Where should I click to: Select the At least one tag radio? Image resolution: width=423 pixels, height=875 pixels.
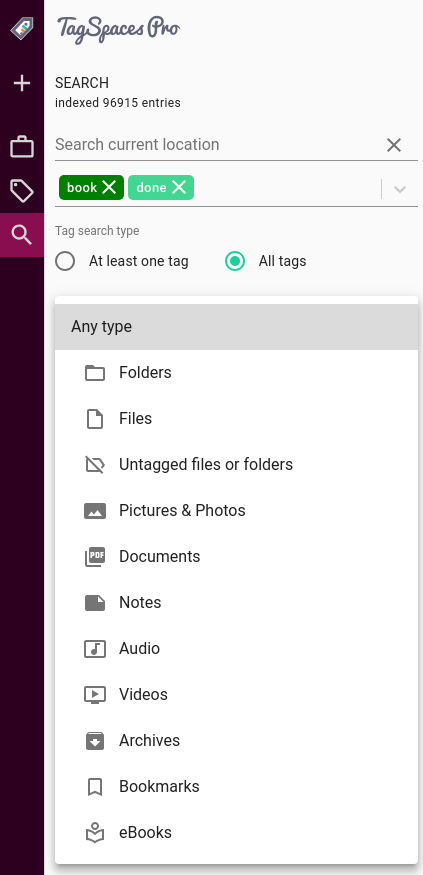(x=65, y=261)
